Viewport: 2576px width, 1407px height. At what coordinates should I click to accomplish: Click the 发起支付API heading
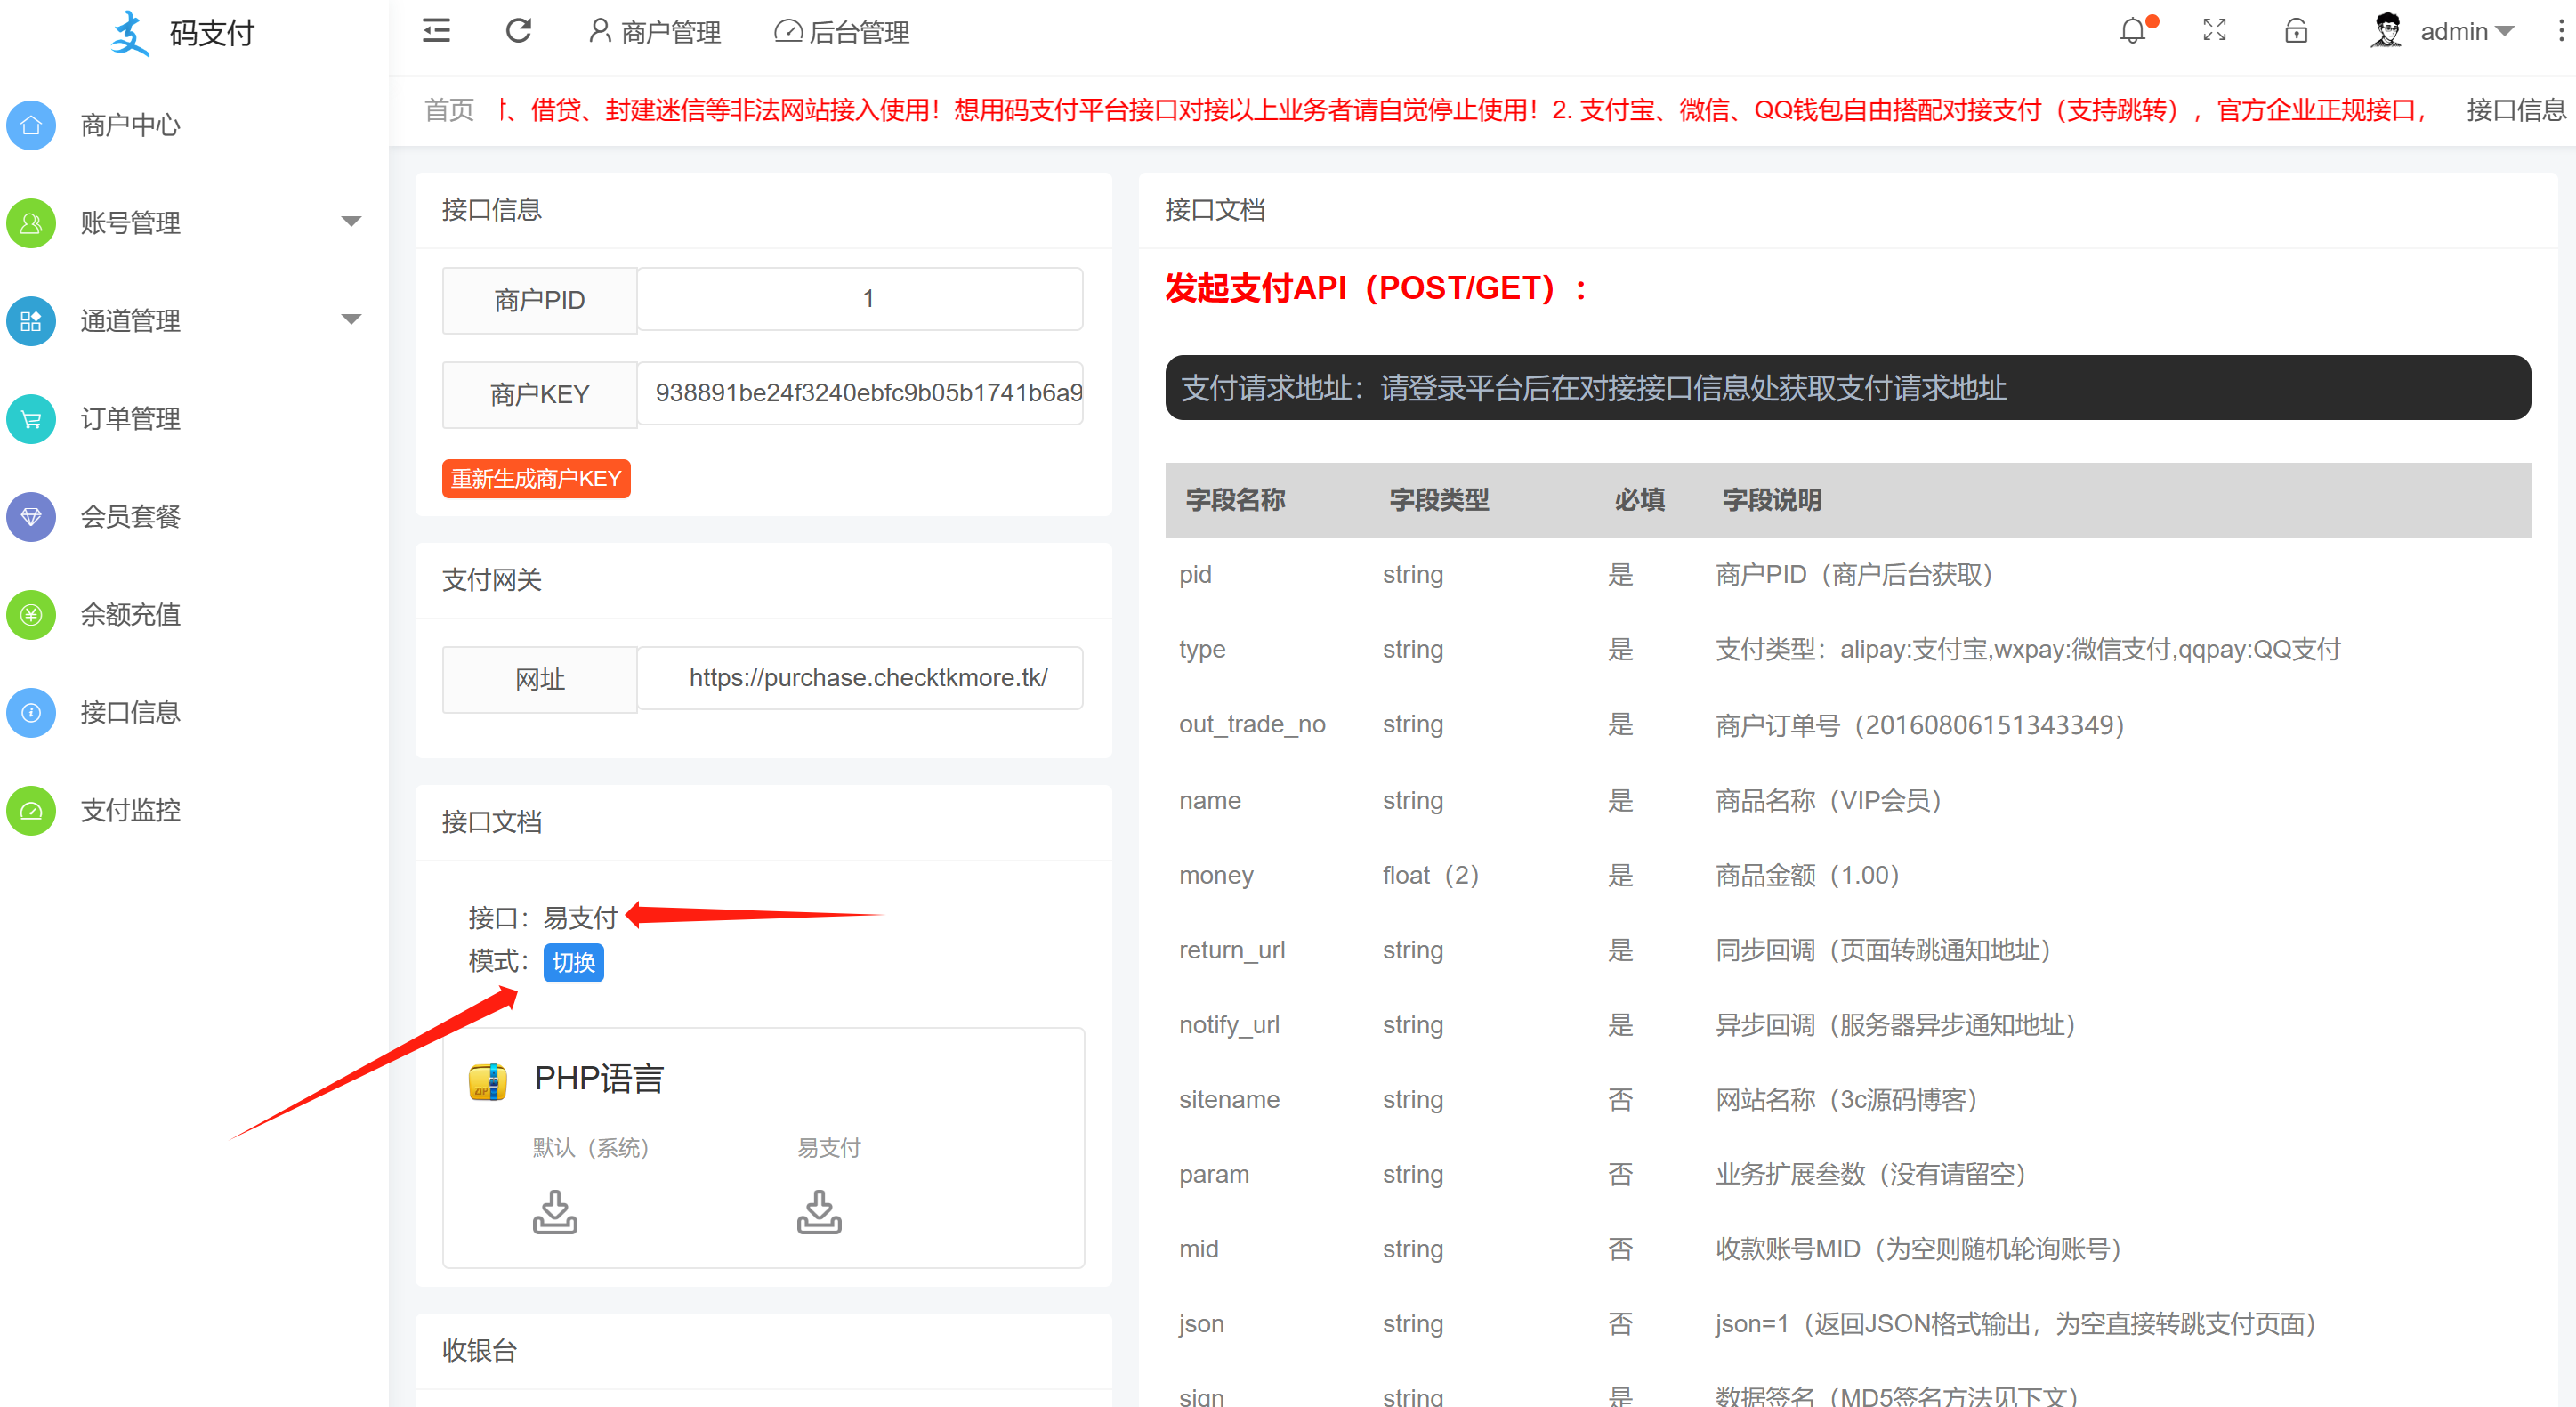point(1377,289)
